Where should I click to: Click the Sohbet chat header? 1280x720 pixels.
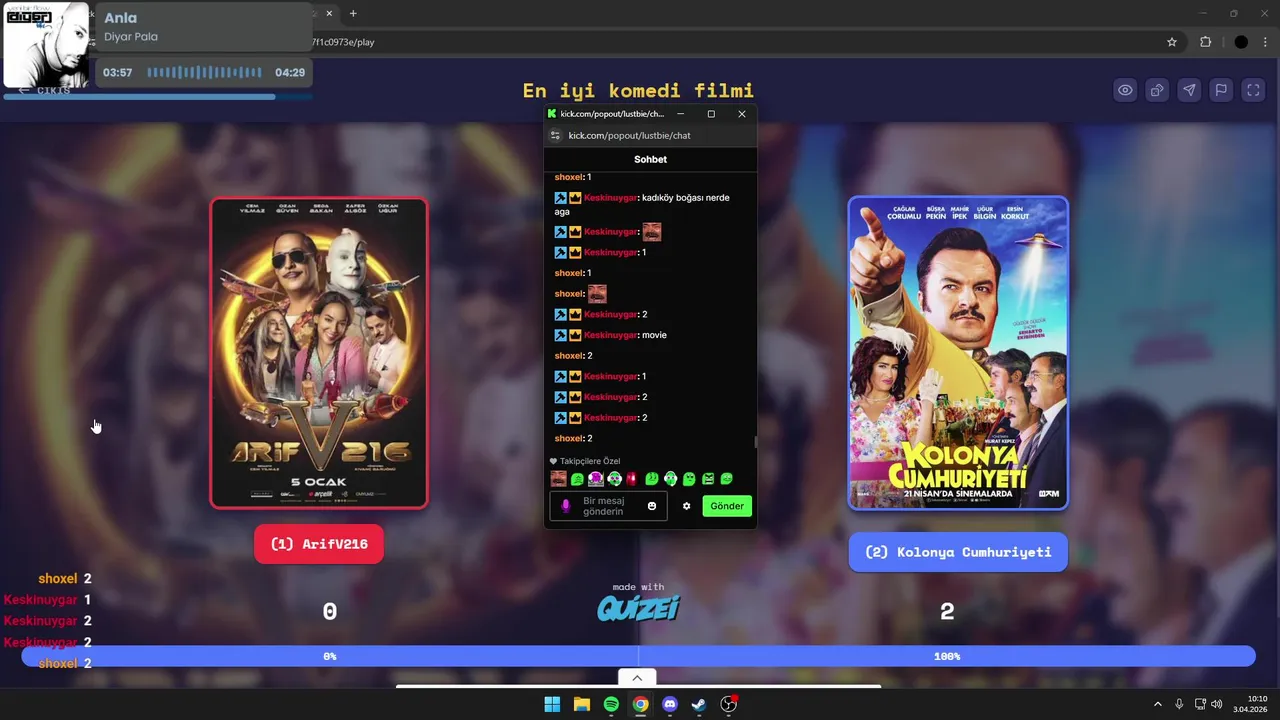(x=650, y=159)
